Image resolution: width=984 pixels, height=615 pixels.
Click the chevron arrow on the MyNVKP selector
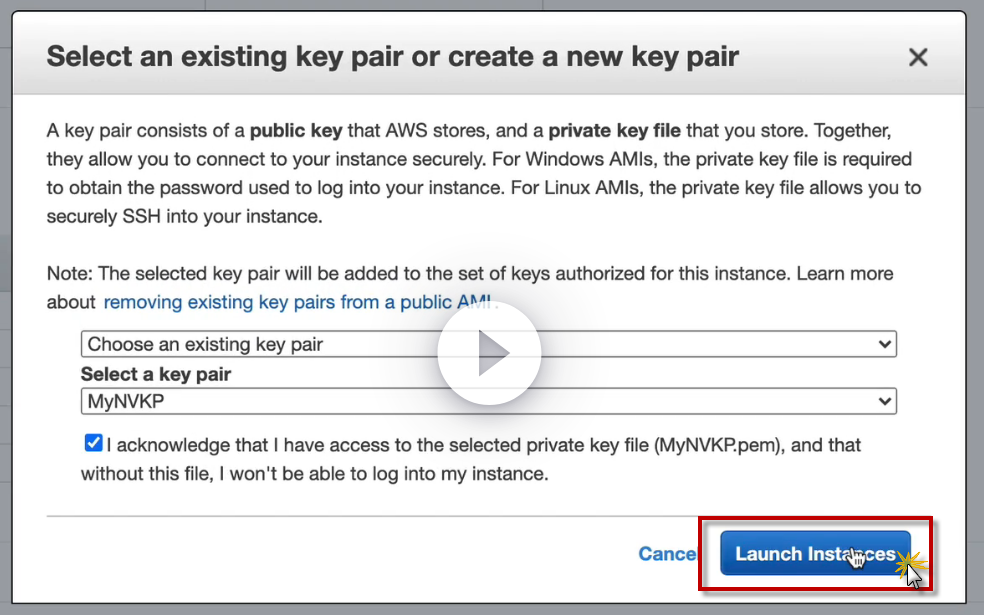pos(884,402)
